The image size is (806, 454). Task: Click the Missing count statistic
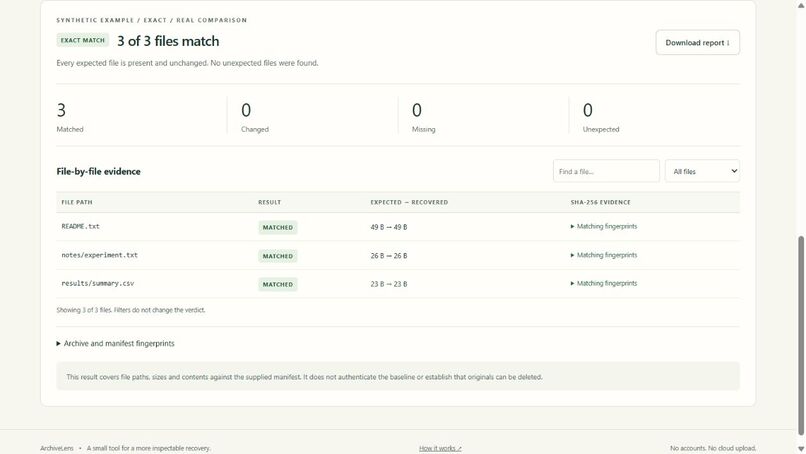(424, 117)
